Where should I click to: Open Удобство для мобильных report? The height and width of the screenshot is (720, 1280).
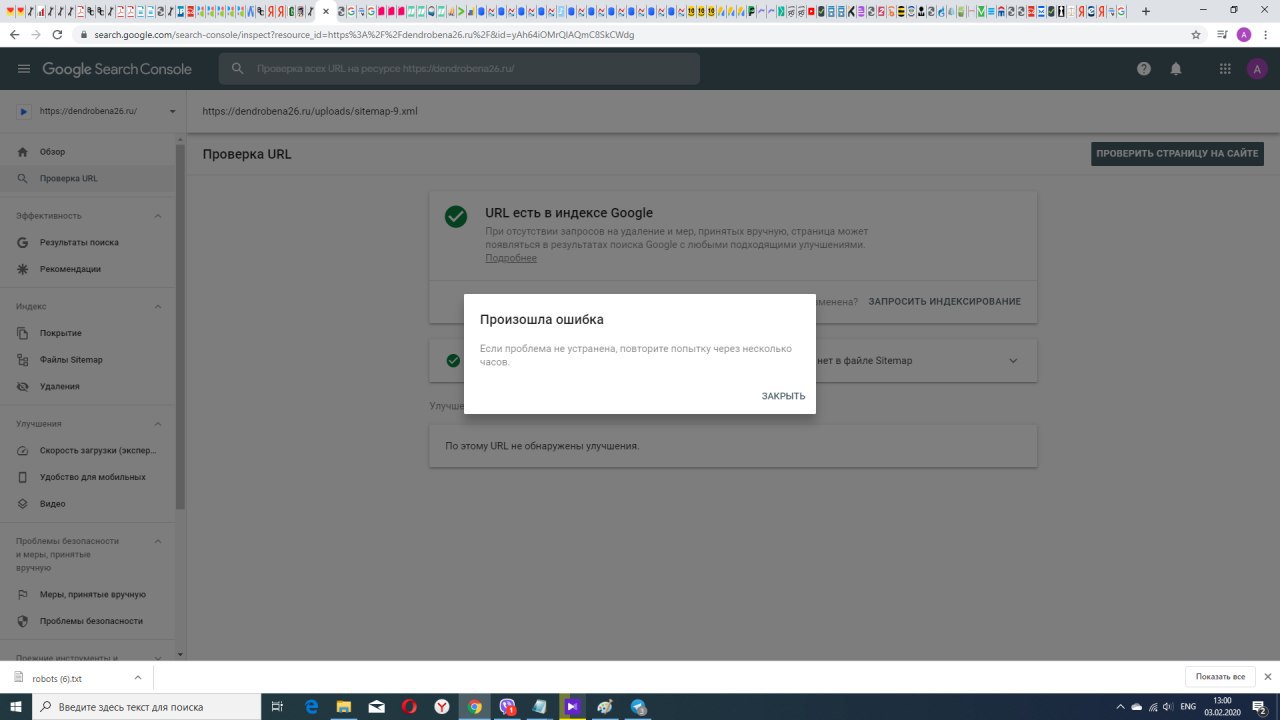click(x=88, y=478)
